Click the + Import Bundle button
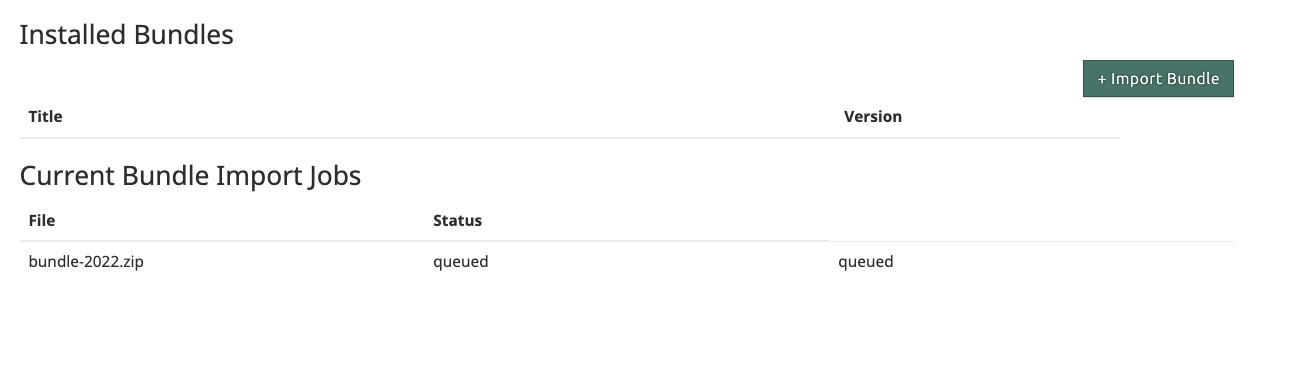 [x=1158, y=79]
